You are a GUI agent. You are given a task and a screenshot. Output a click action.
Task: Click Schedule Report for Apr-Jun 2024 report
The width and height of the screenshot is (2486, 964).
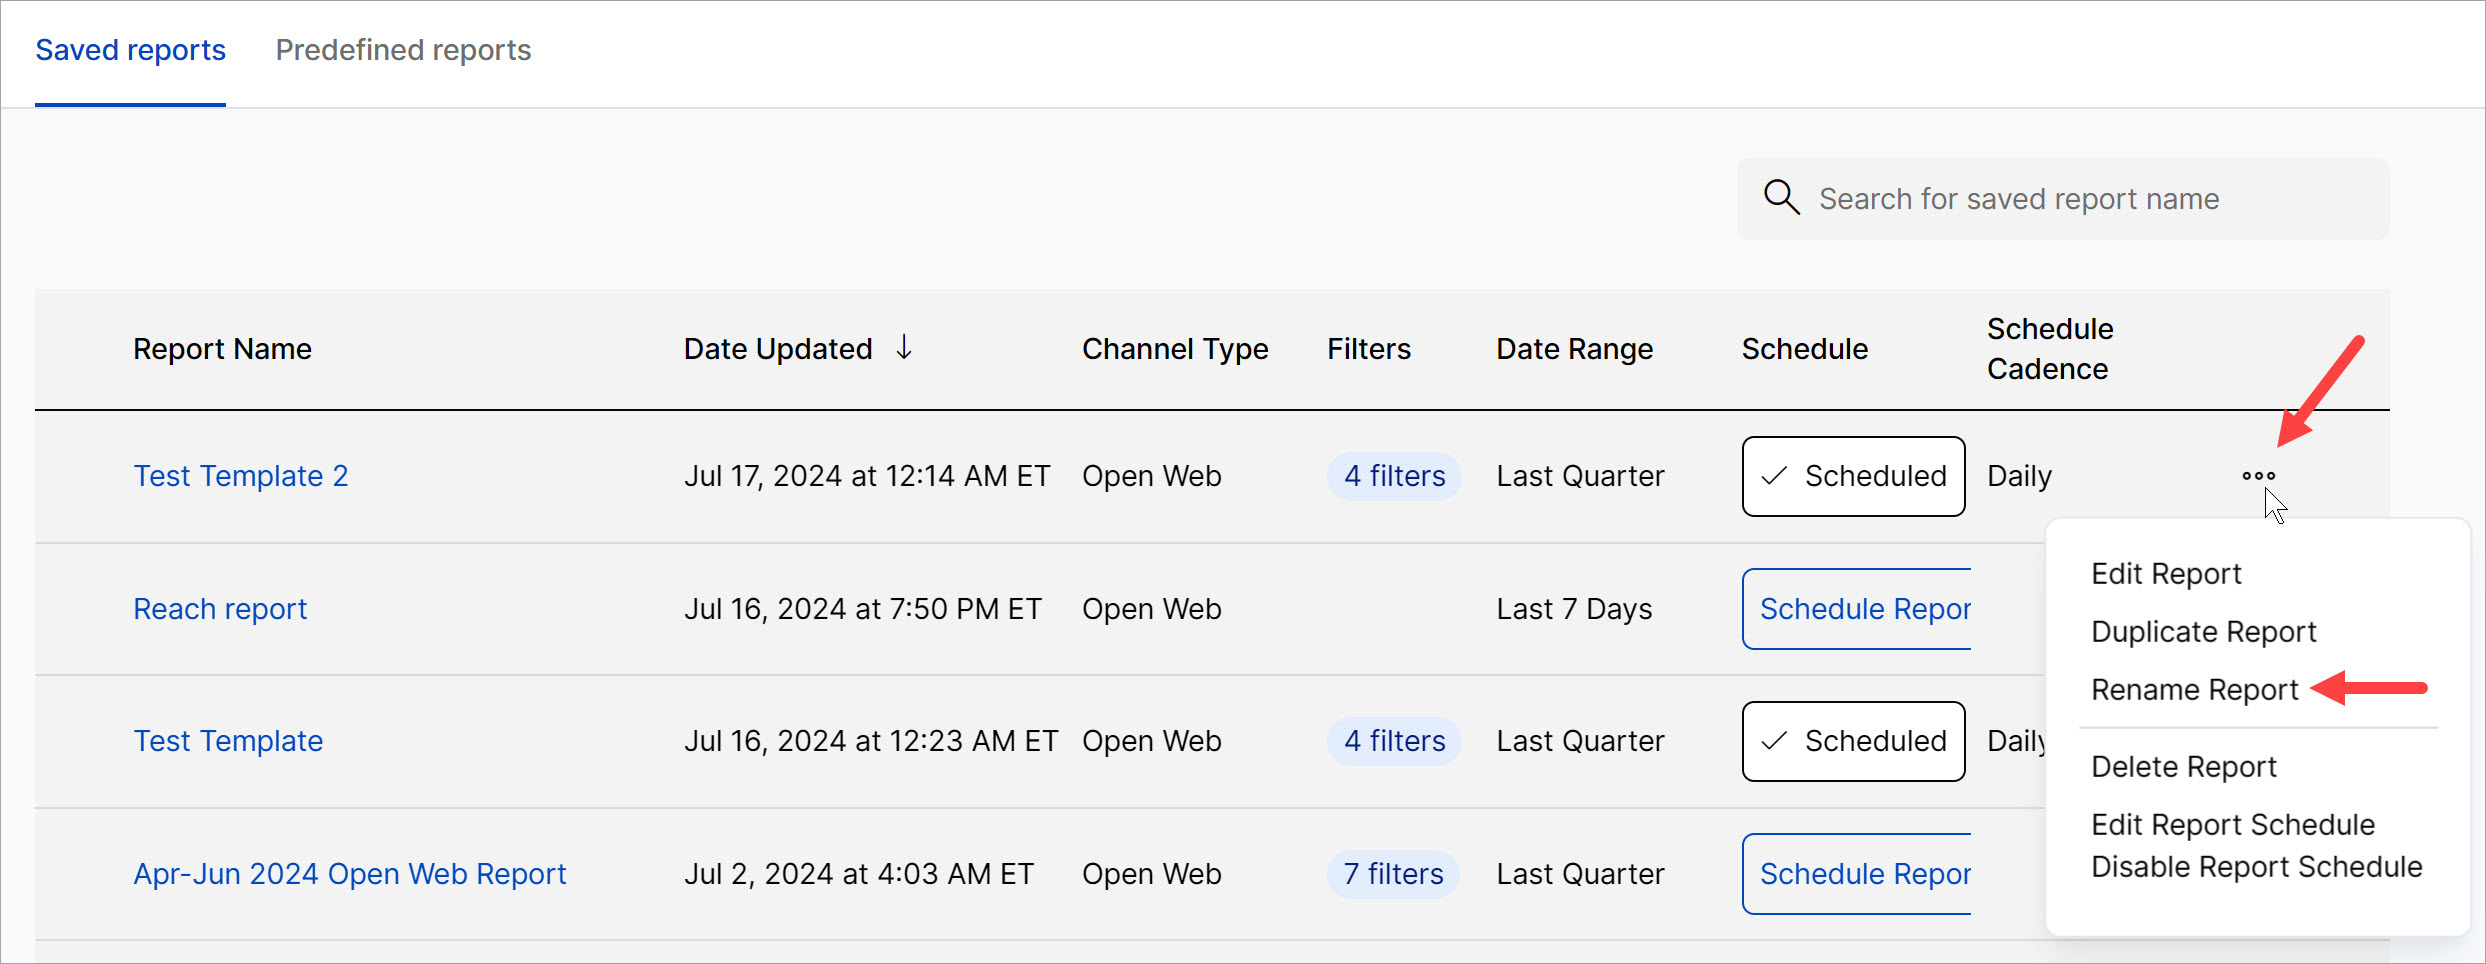pos(1858,874)
